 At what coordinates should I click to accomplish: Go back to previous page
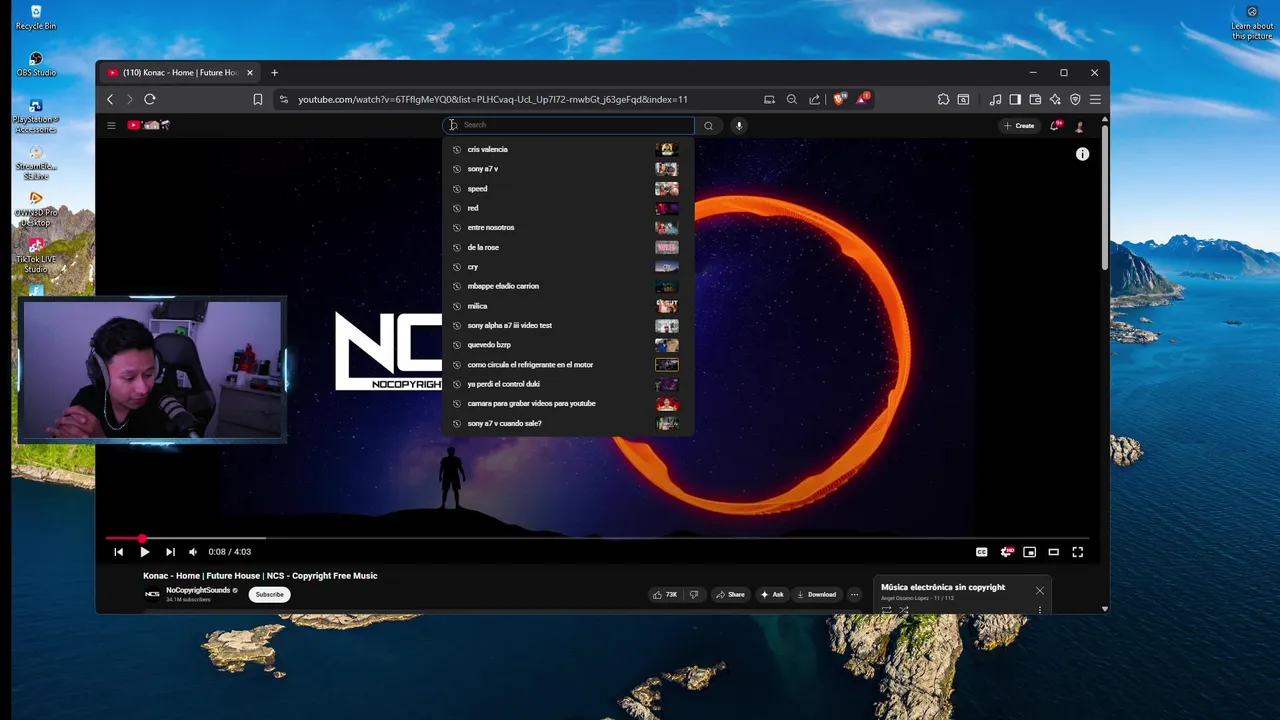click(110, 99)
